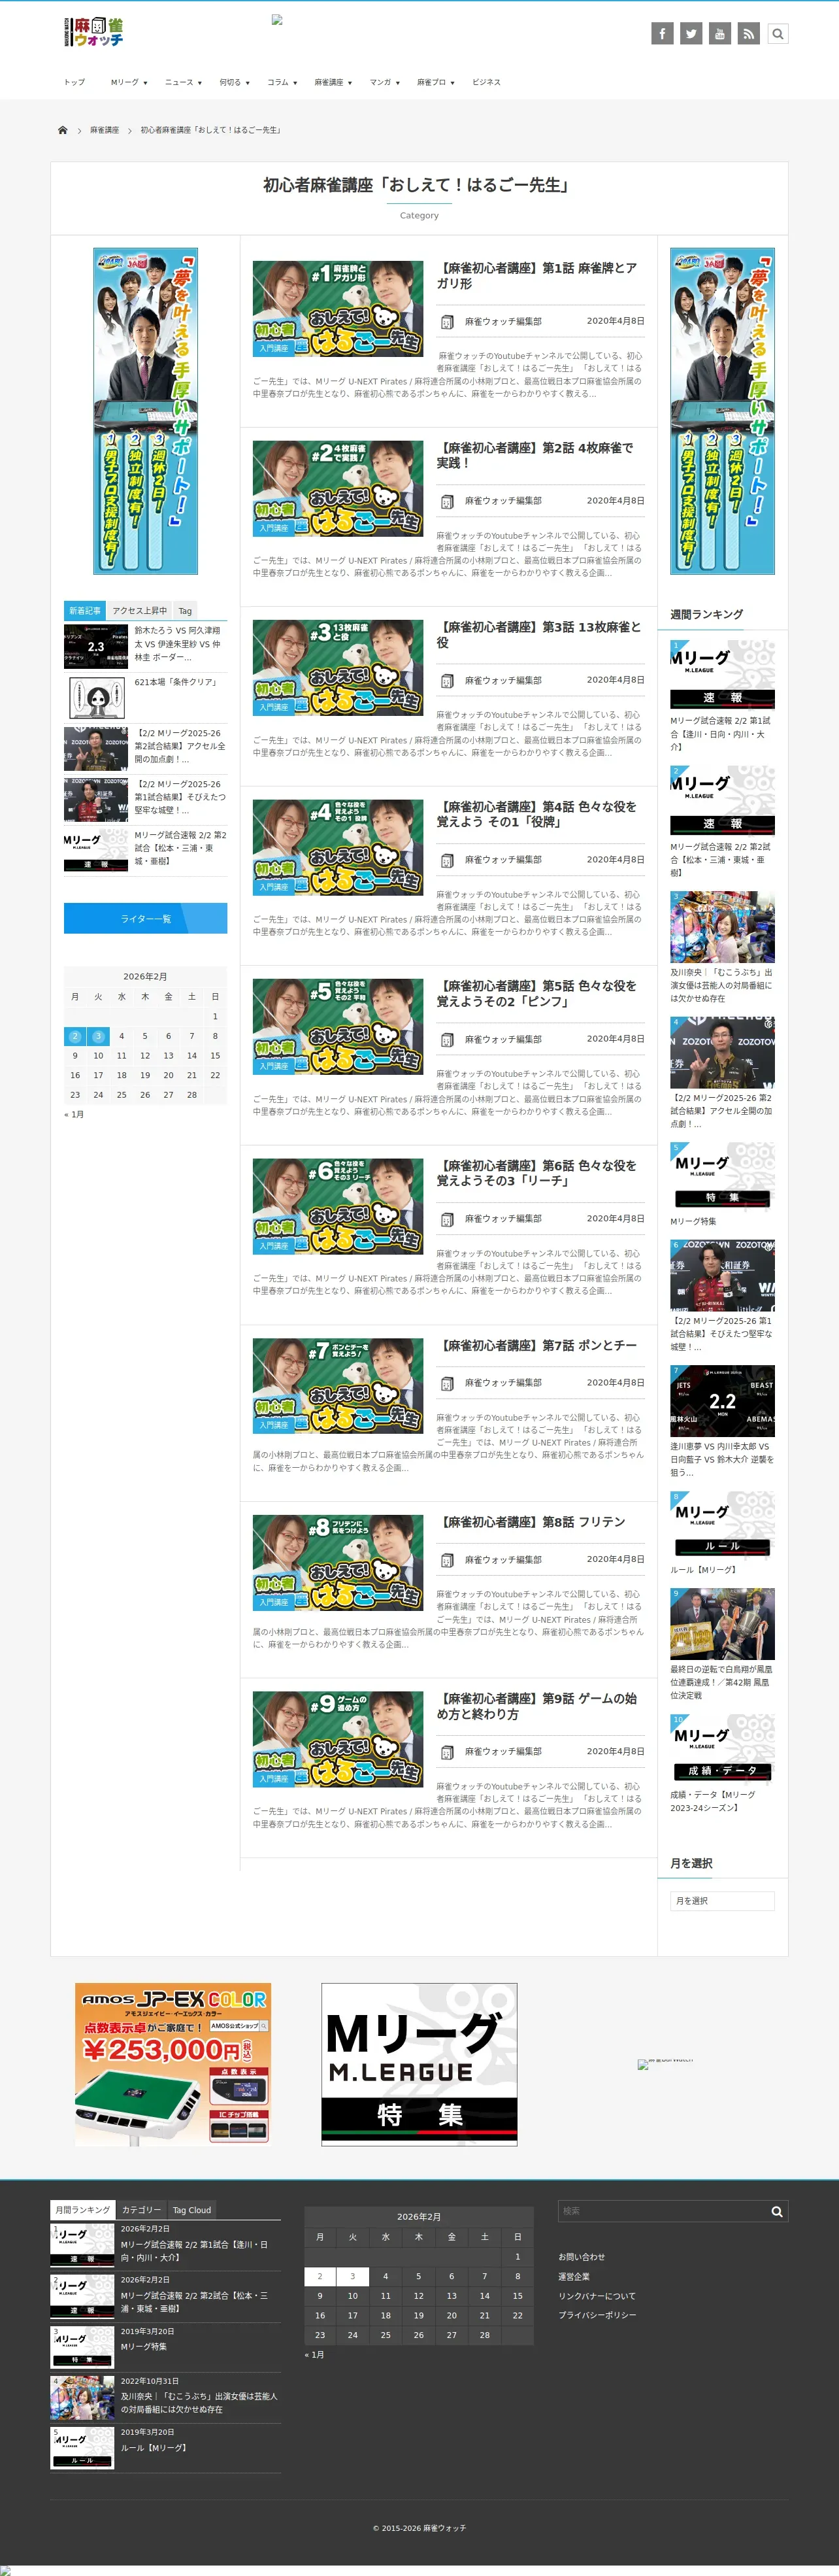Click author icon beside 第9話 article
839x2576 pixels.
click(x=447, y=1751)
